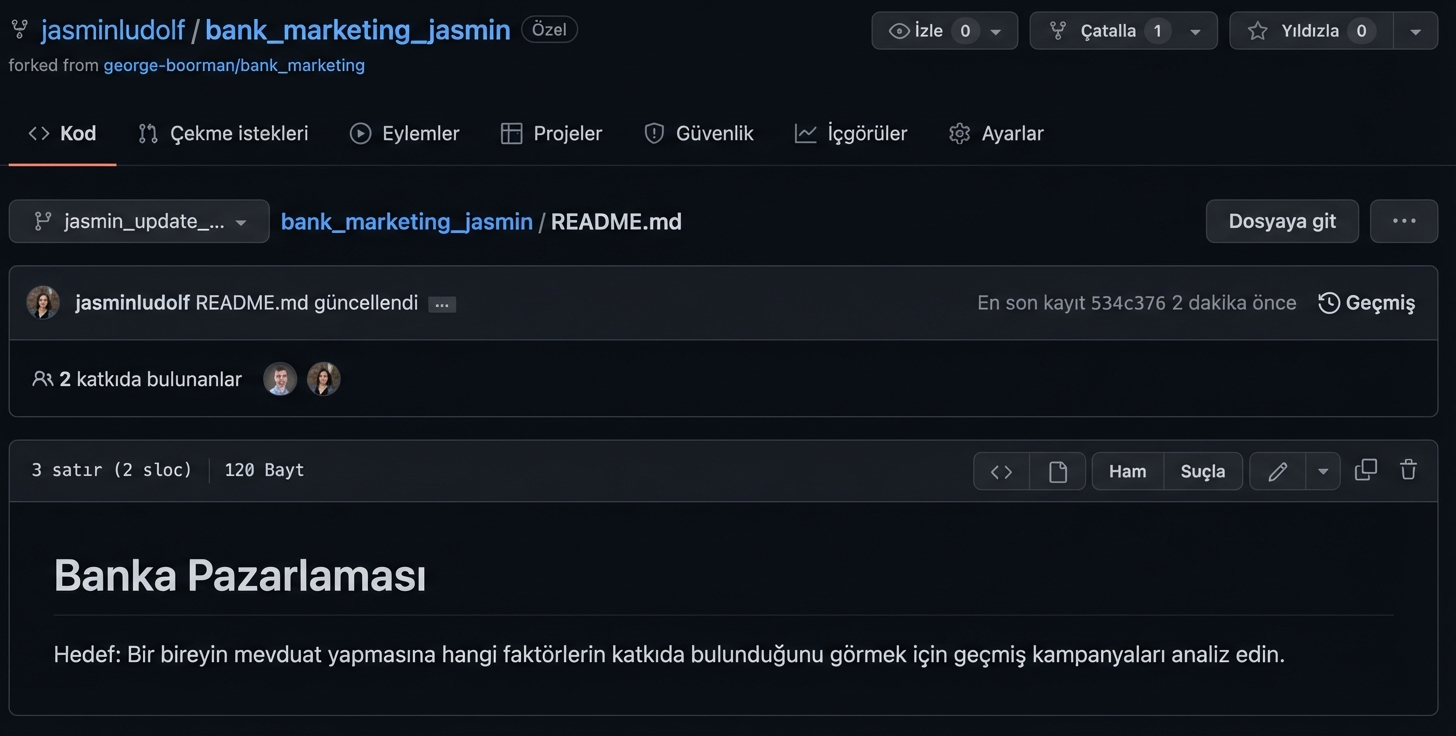
Task: Open the raw file copy icon
Action: click(x=1365, y=470)
